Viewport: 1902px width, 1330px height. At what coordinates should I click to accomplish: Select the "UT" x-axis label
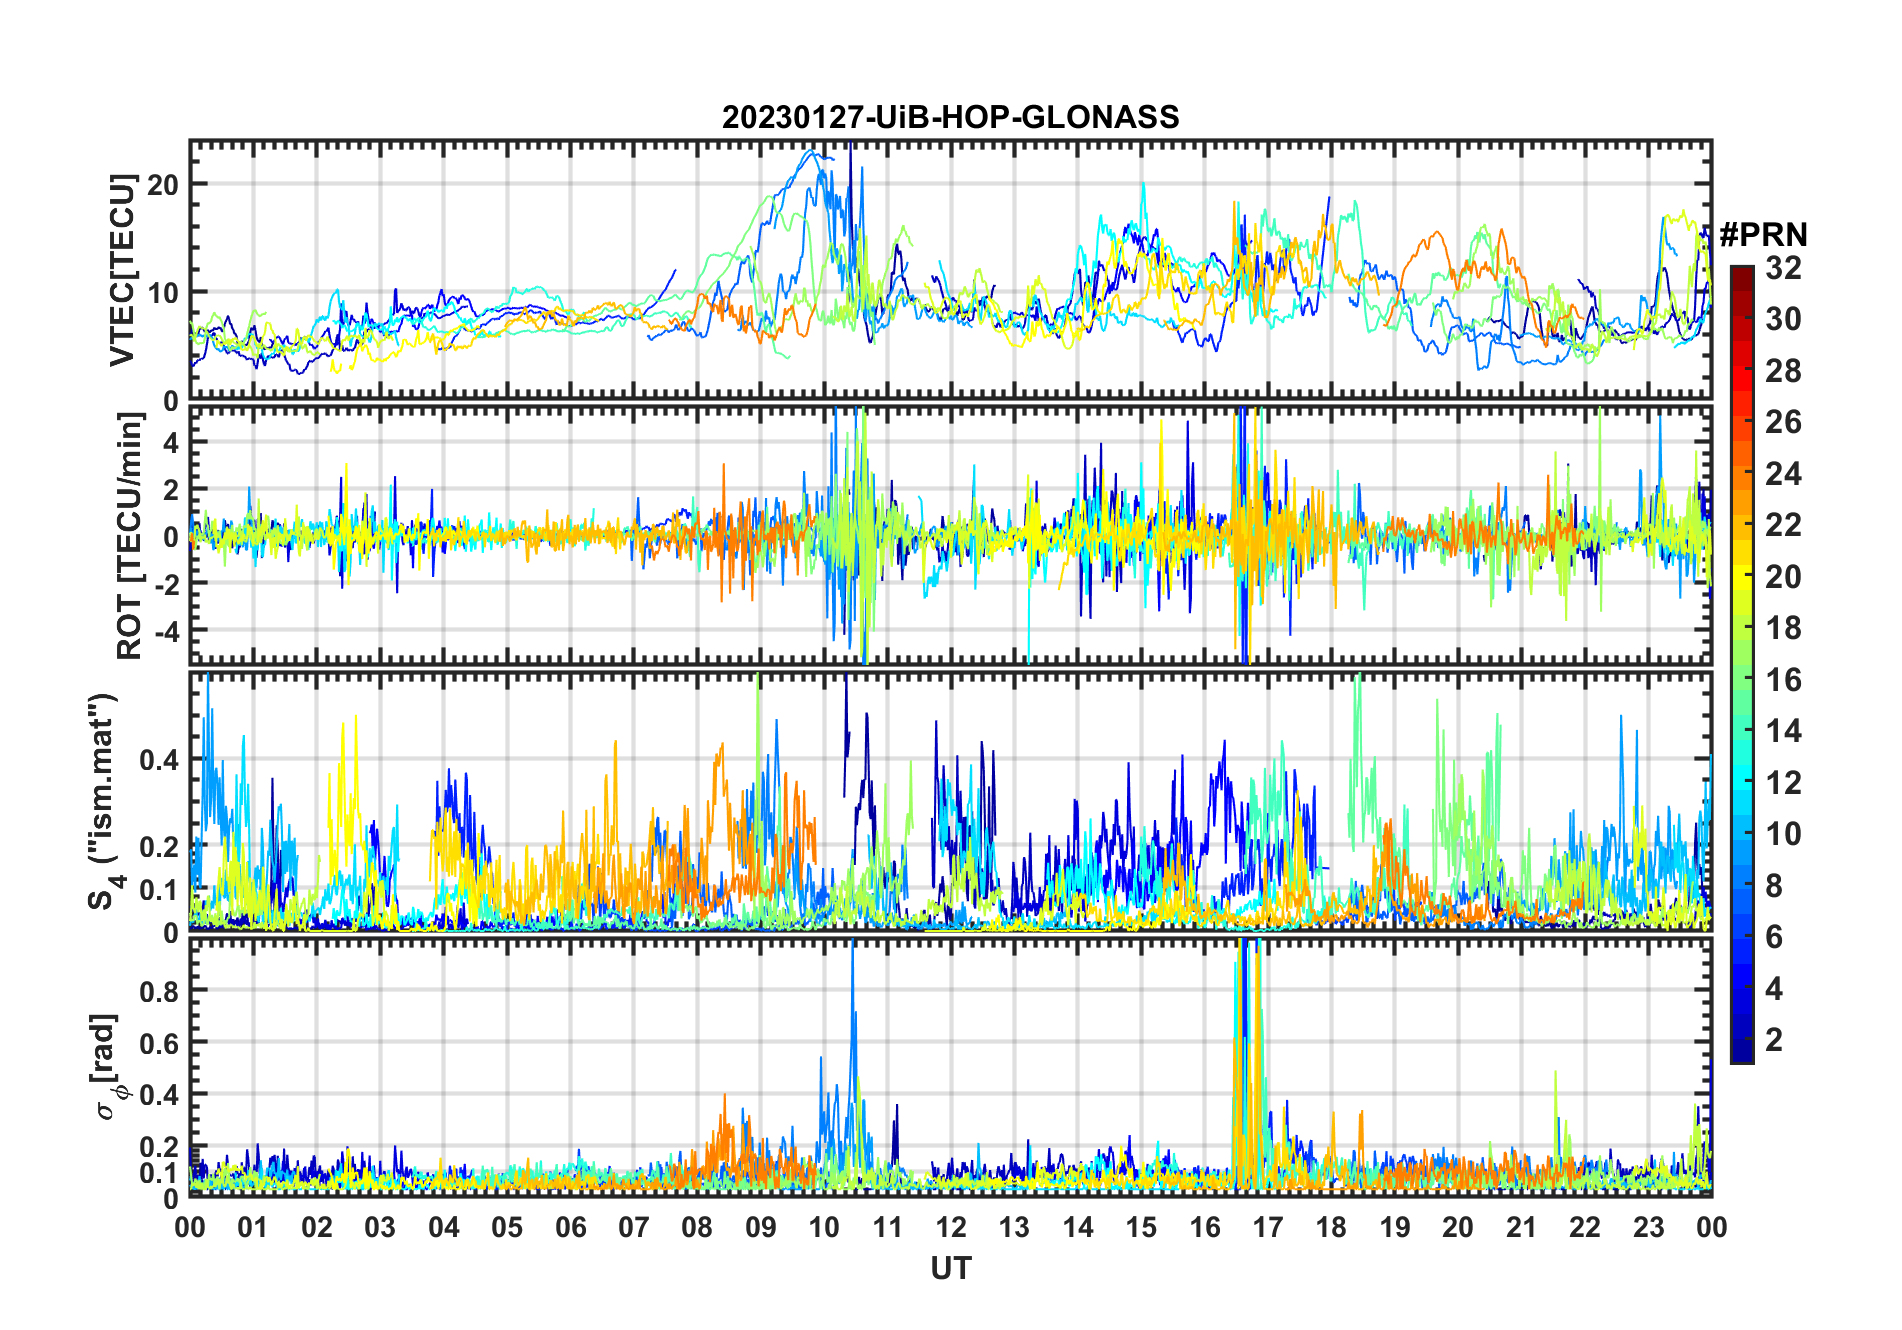click(950, 1268)
